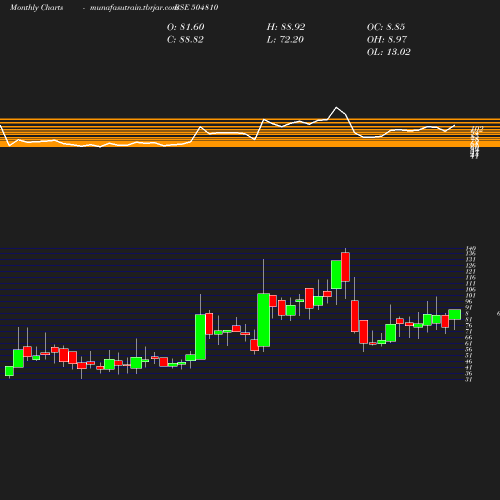Click the 36 price axis label
This screenshot has height=500, width=500.
(469, 374)
